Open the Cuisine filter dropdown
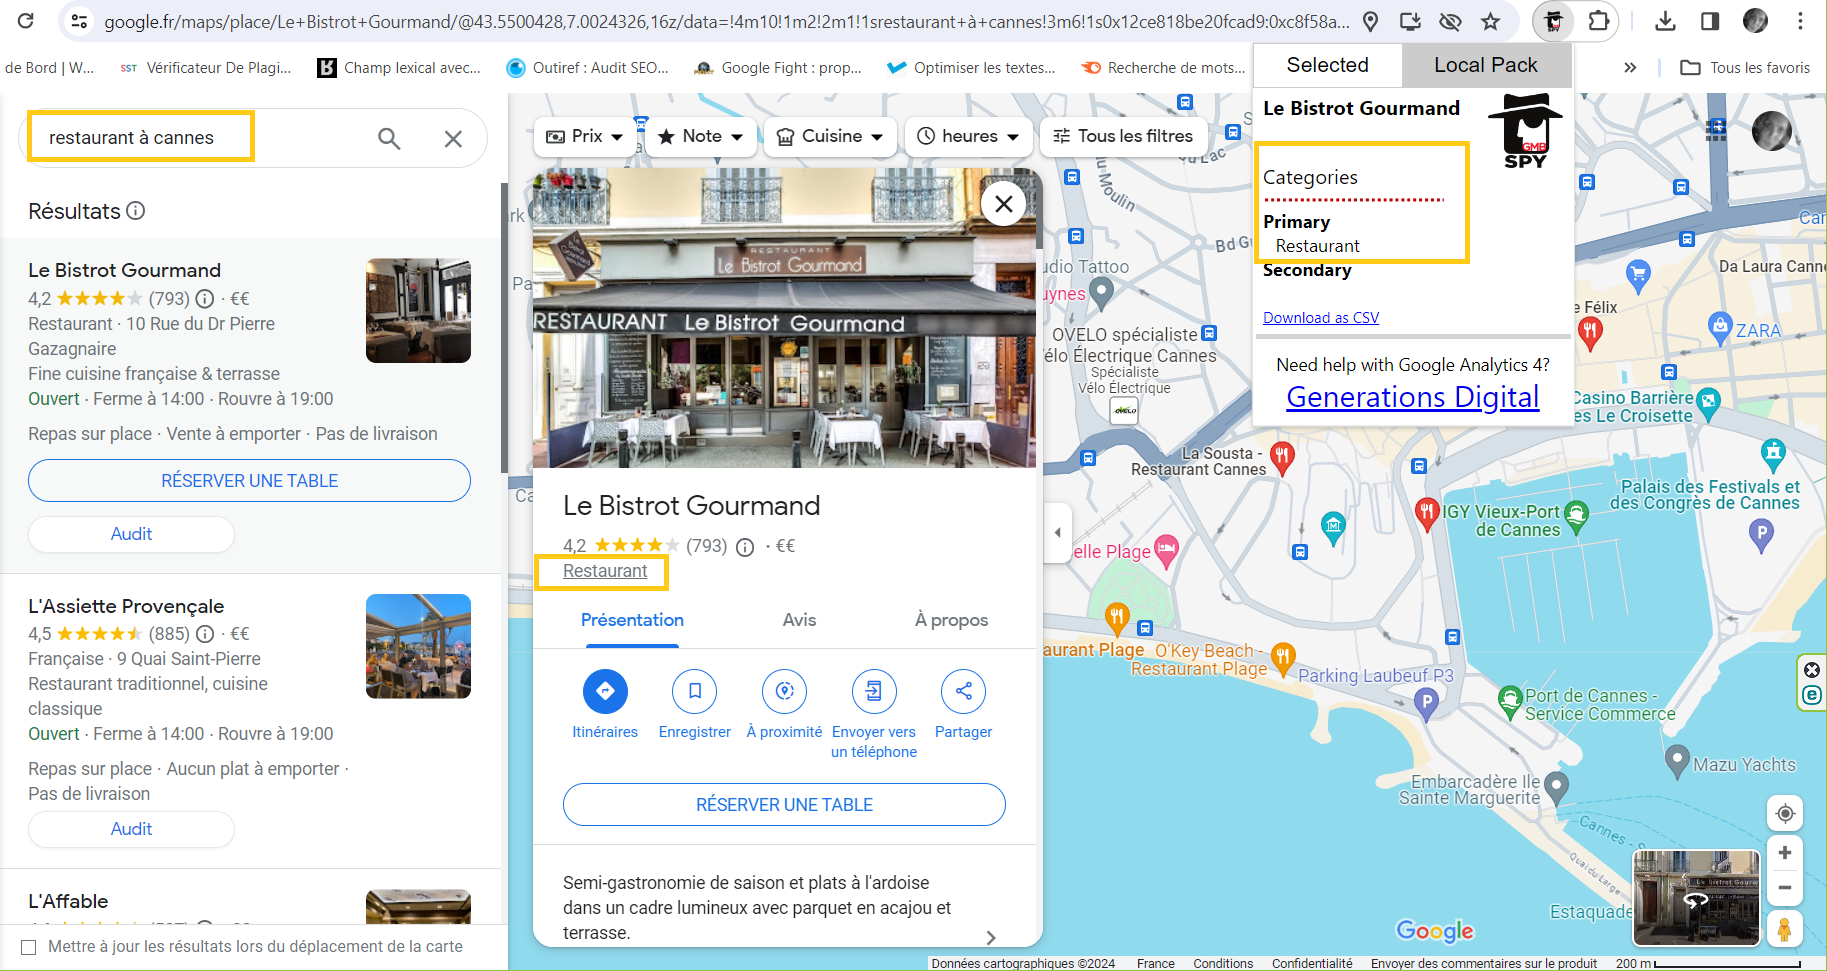The height and width of the screenshot is (971, 1827). [830, 136]
